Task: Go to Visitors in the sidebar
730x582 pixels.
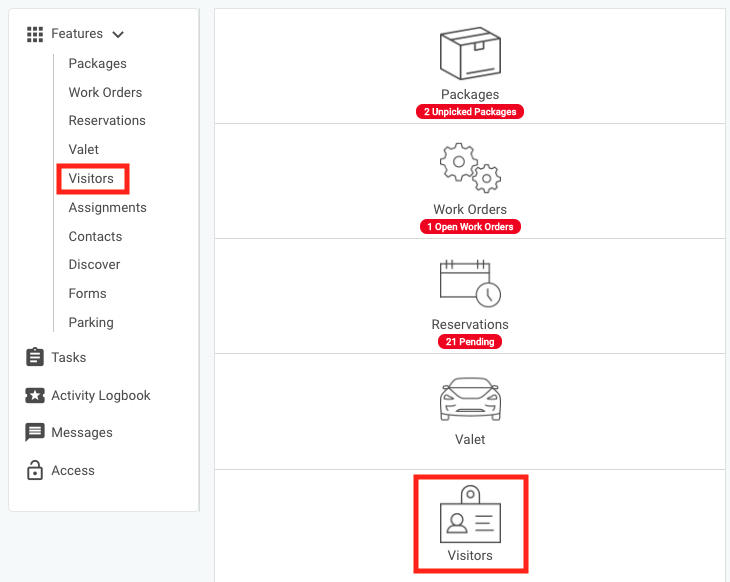Action: [x=91, y=178]
